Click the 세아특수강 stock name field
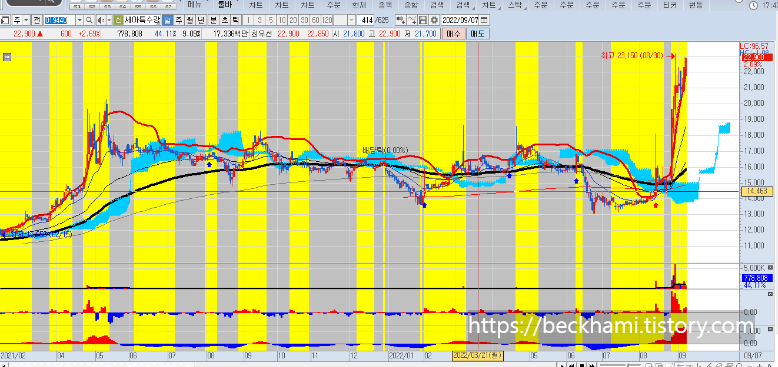This screenshot has width=778, height=367. (141, 20)
